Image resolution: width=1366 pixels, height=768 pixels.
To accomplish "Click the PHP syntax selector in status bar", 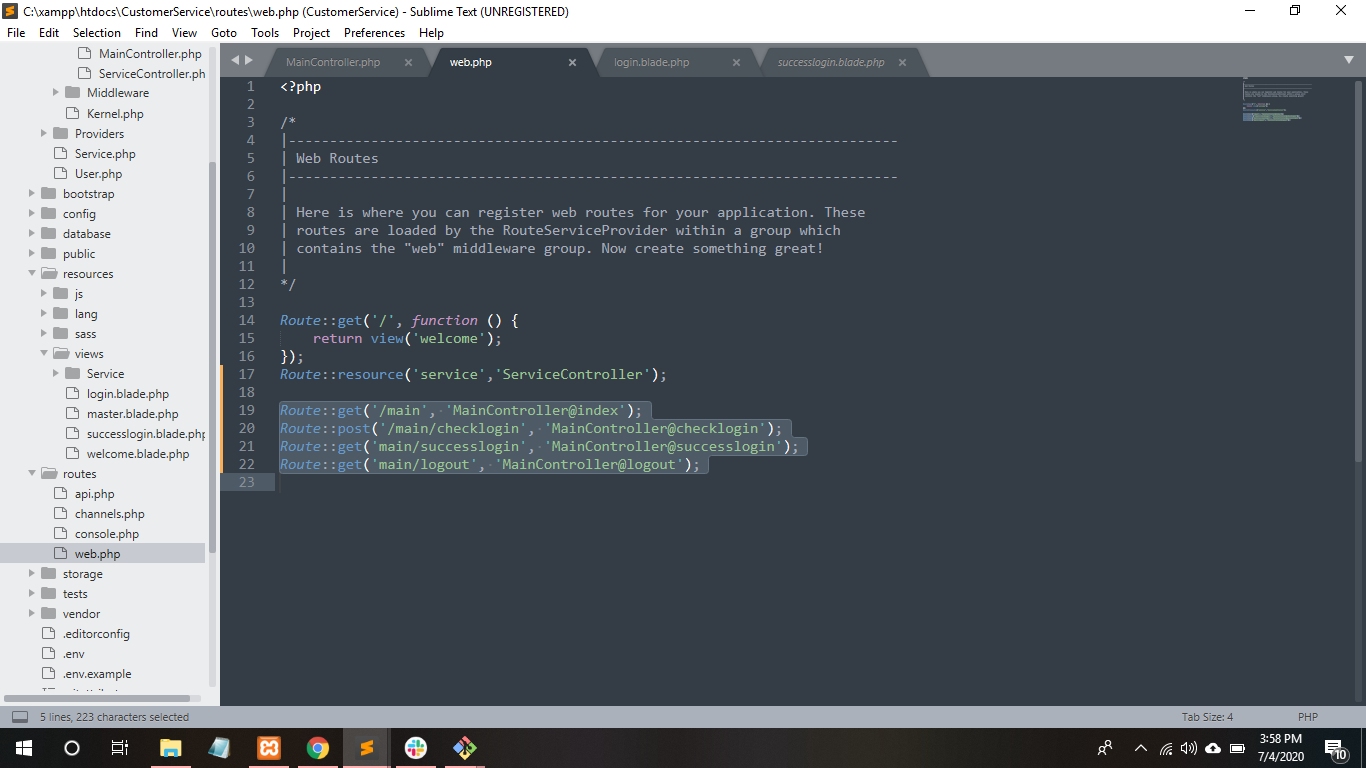I will 1308,717.
